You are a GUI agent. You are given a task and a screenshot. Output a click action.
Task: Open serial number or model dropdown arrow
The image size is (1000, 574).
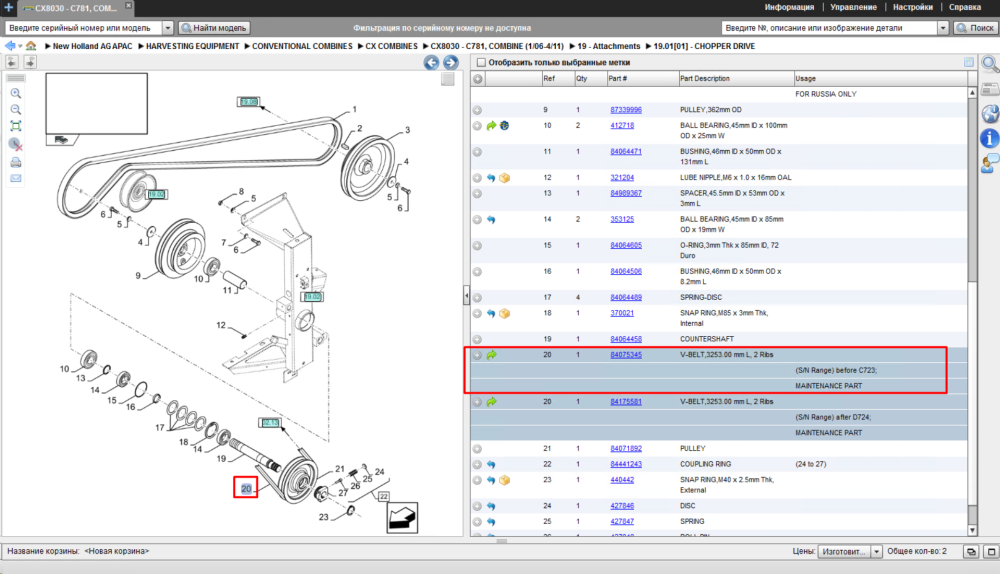click(x=168, y=28)
